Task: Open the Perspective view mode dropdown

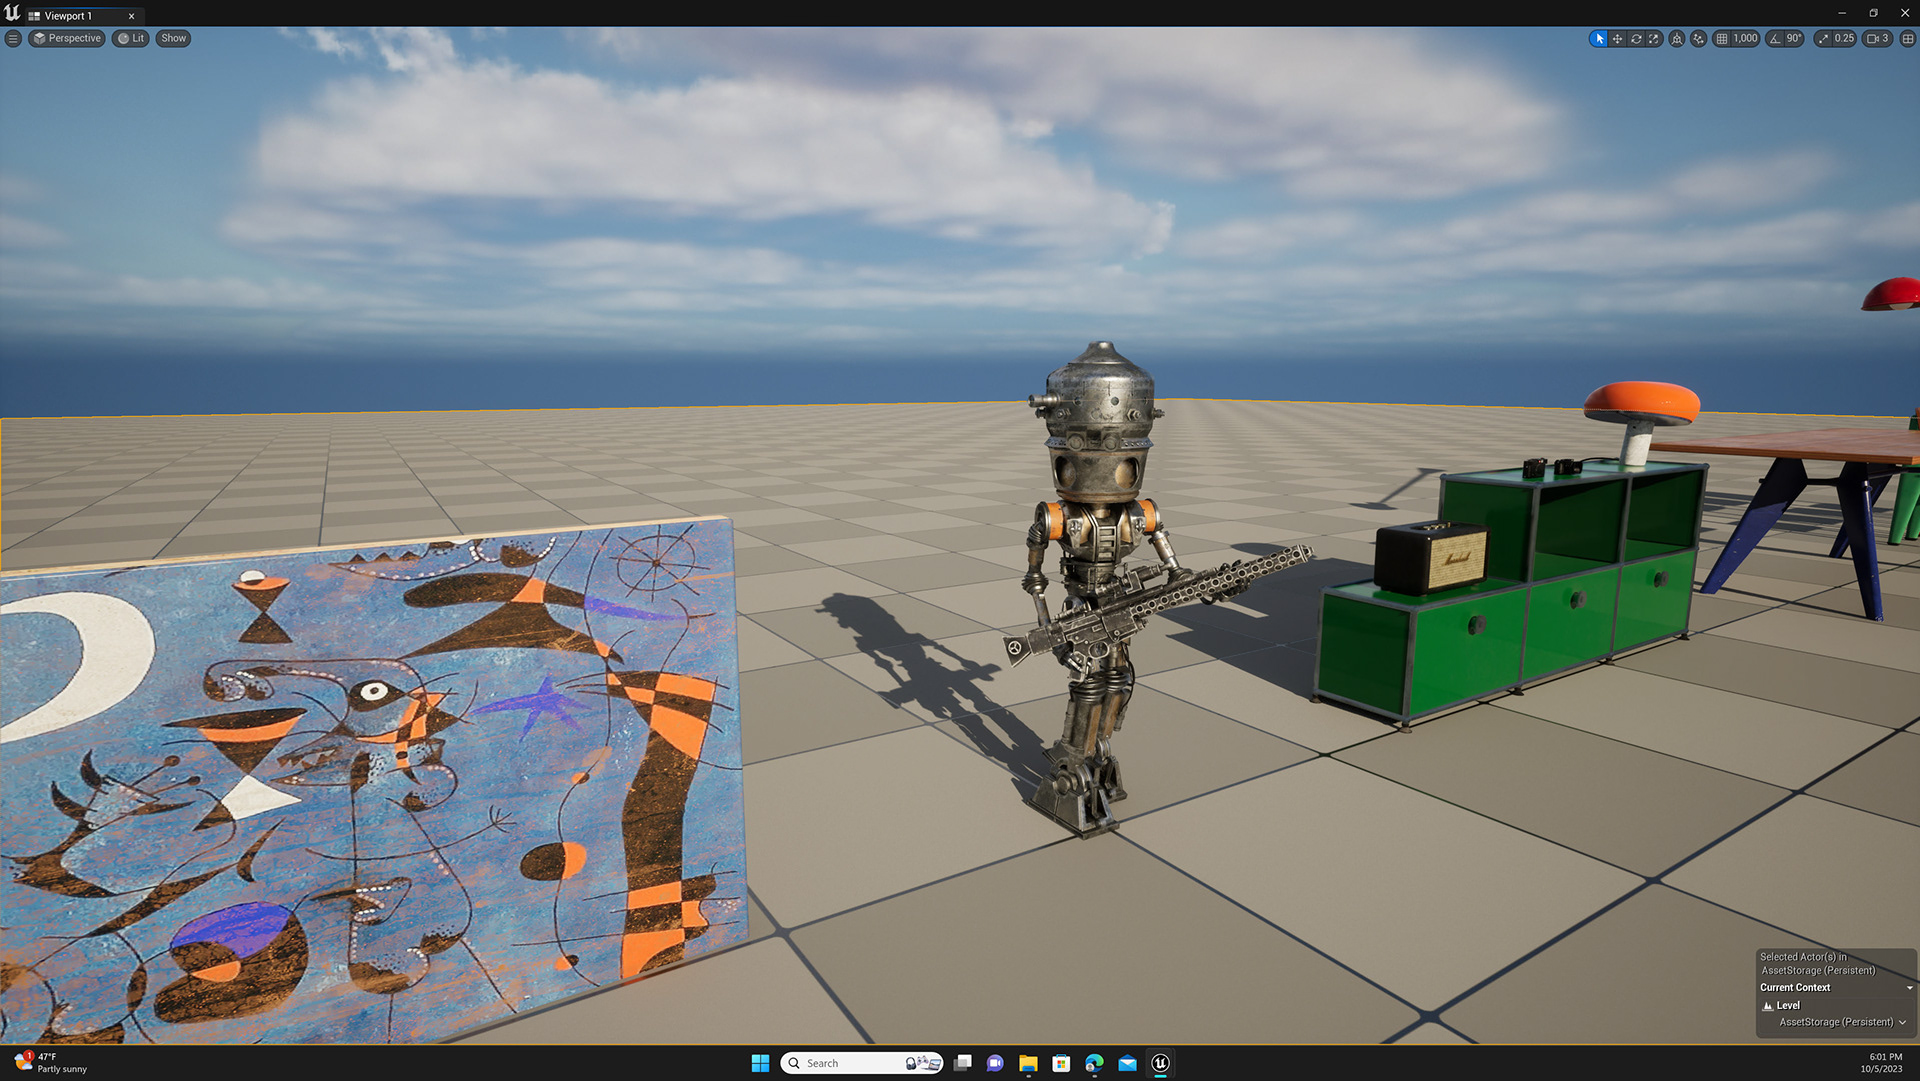Action: pos(67,38)
